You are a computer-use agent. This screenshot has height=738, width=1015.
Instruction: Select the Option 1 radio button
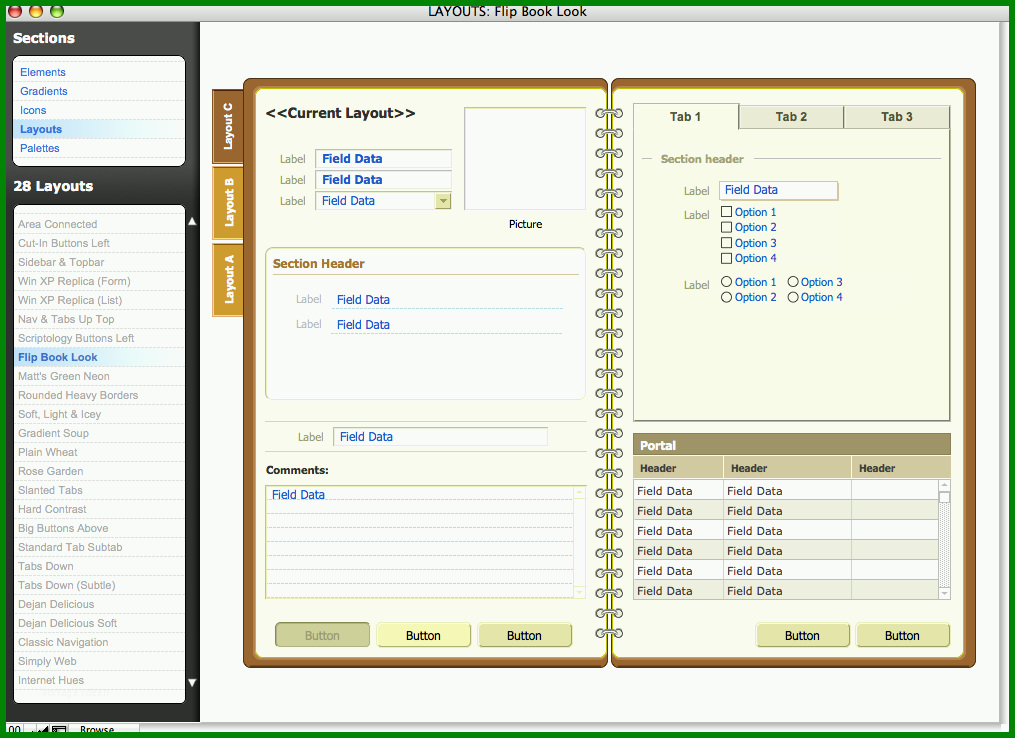coord(726,282)
